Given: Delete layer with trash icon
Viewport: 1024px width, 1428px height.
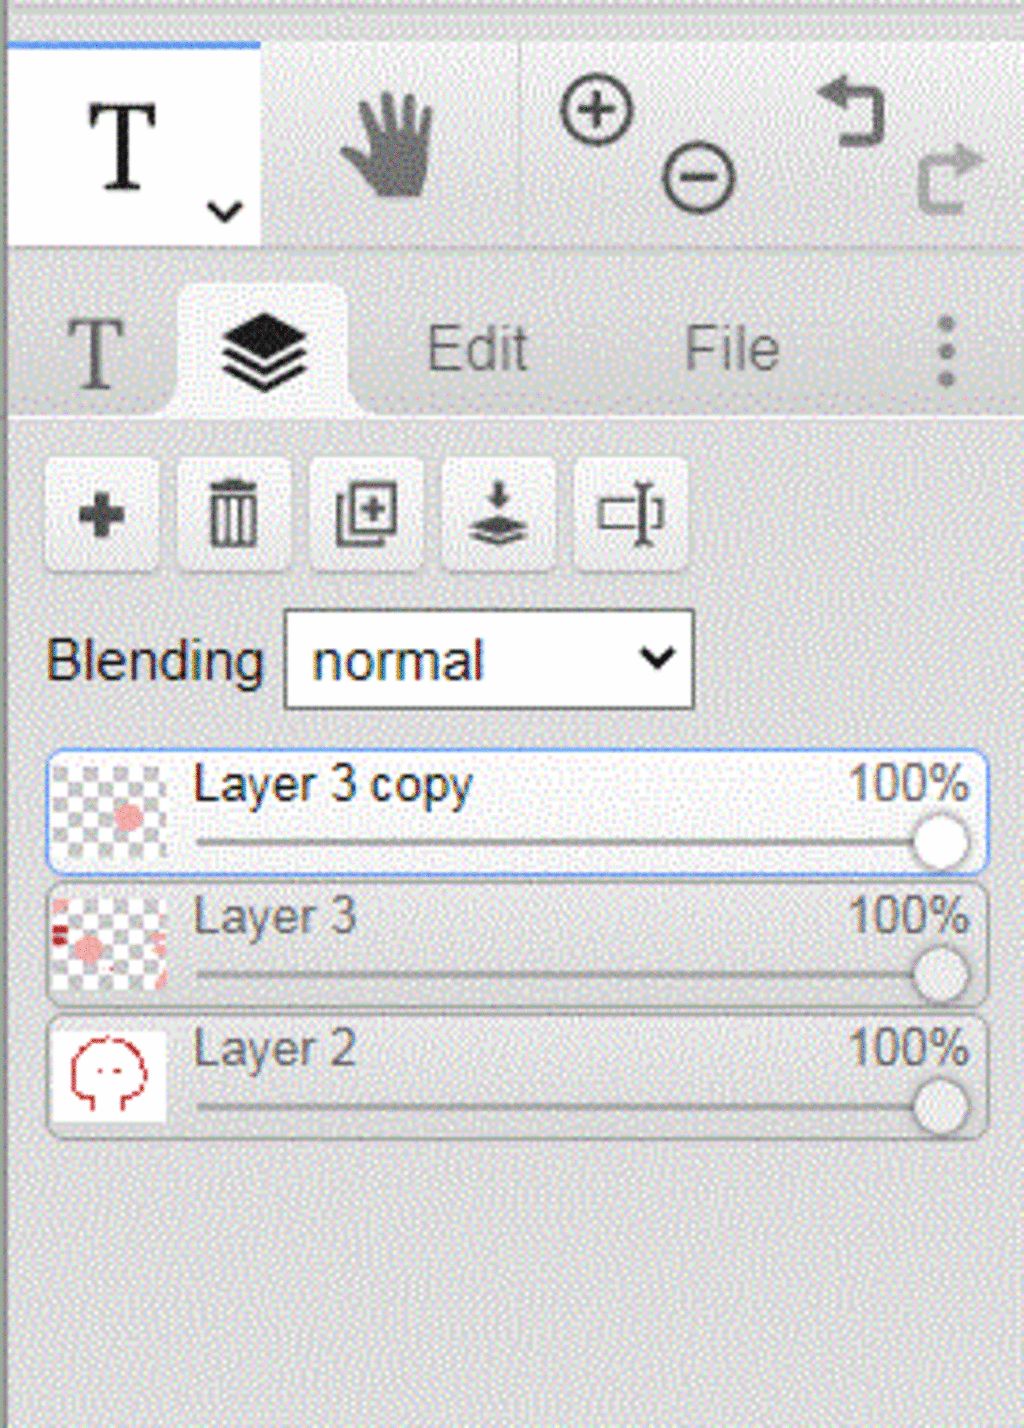Looking at the screenshot, I should pos(233,515).
